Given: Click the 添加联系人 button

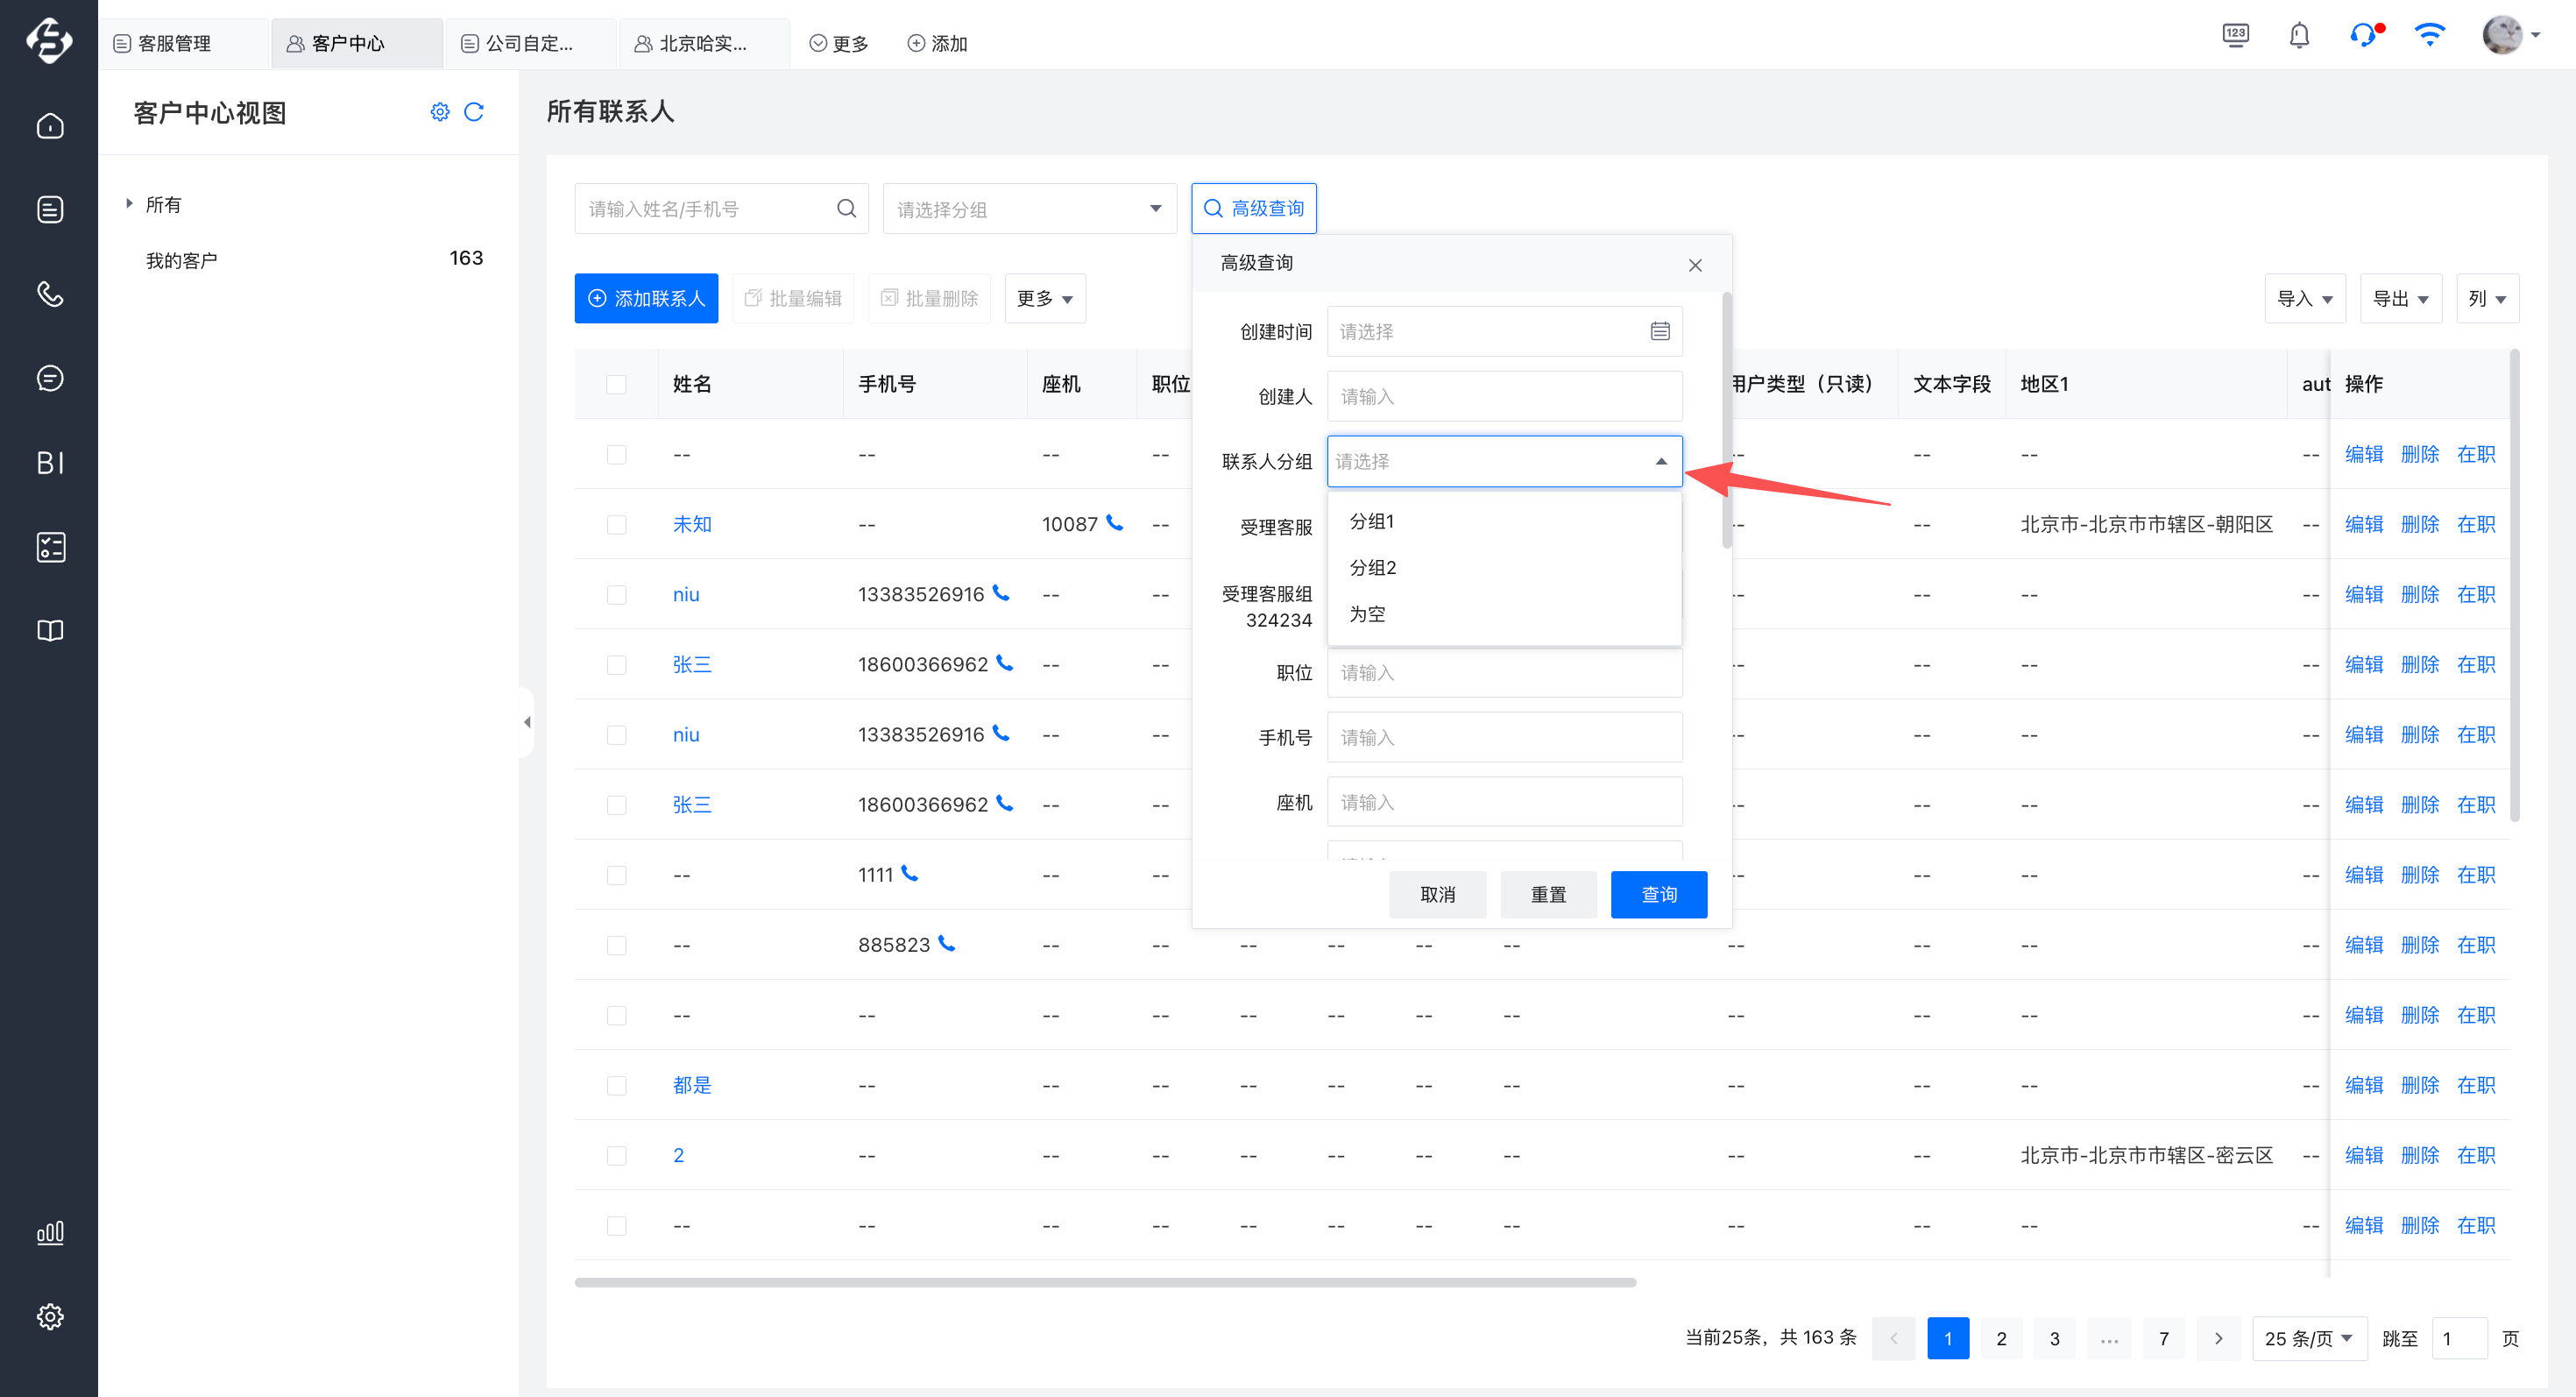Looking at the screenshot, I should click(646, 299).
